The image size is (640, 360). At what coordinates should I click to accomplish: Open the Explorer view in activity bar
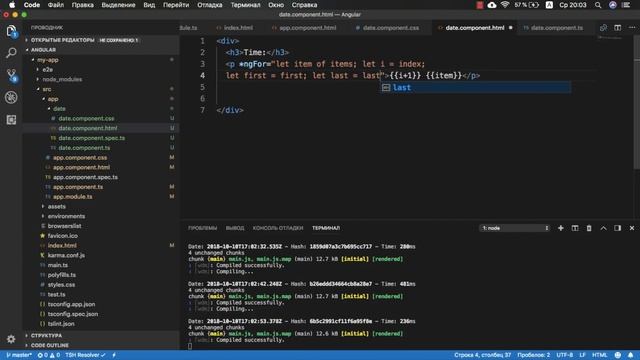pyautogui.click(x=11, y=31)
